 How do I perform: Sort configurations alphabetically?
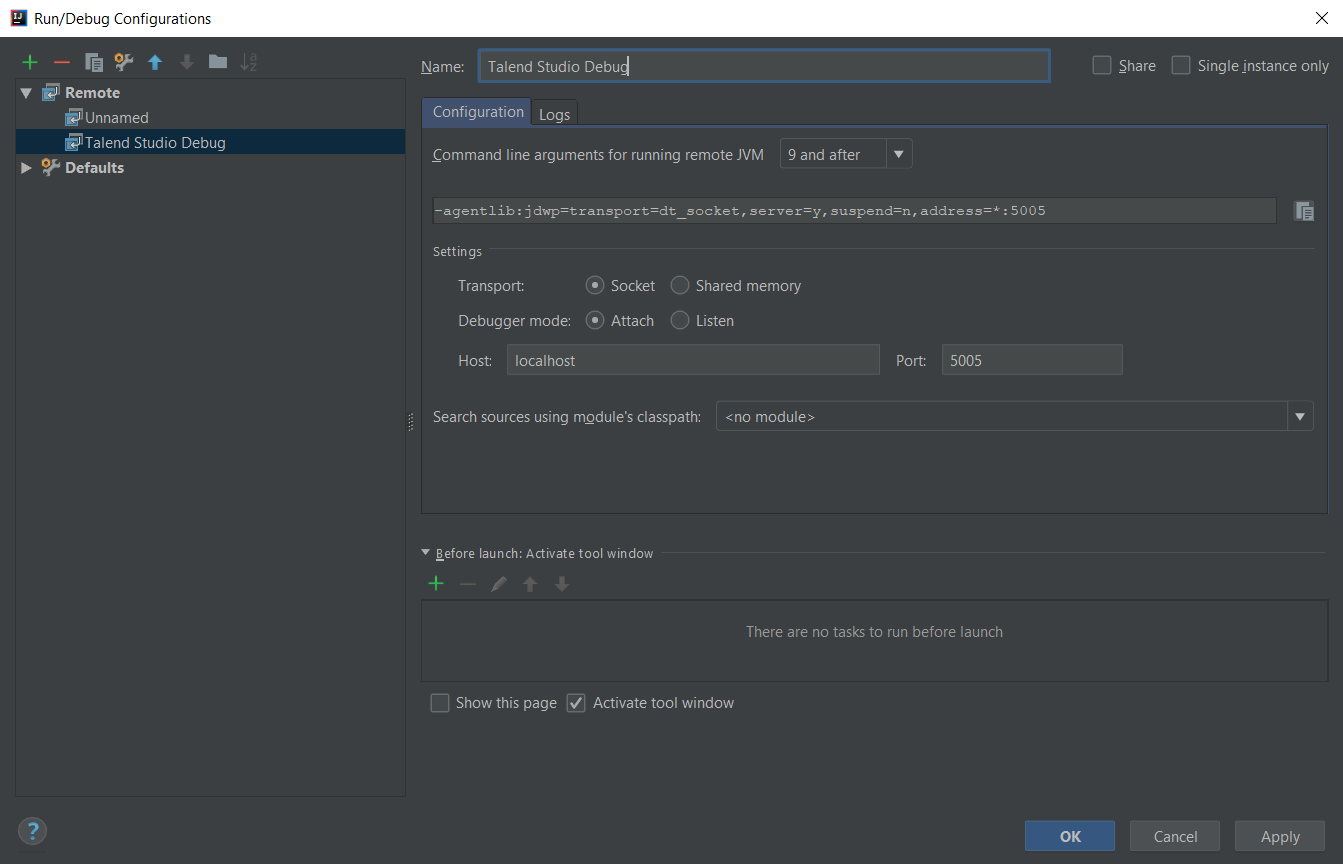(x=249, y=61)
